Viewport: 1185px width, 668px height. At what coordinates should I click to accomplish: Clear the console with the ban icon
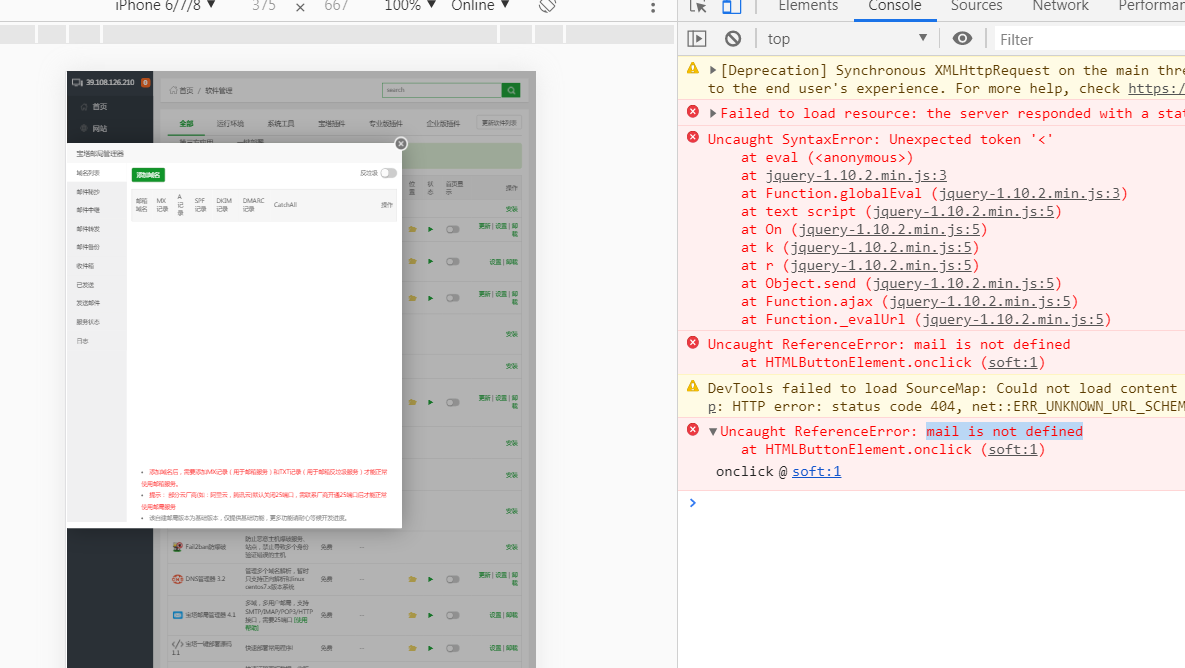tap(733, 39)
